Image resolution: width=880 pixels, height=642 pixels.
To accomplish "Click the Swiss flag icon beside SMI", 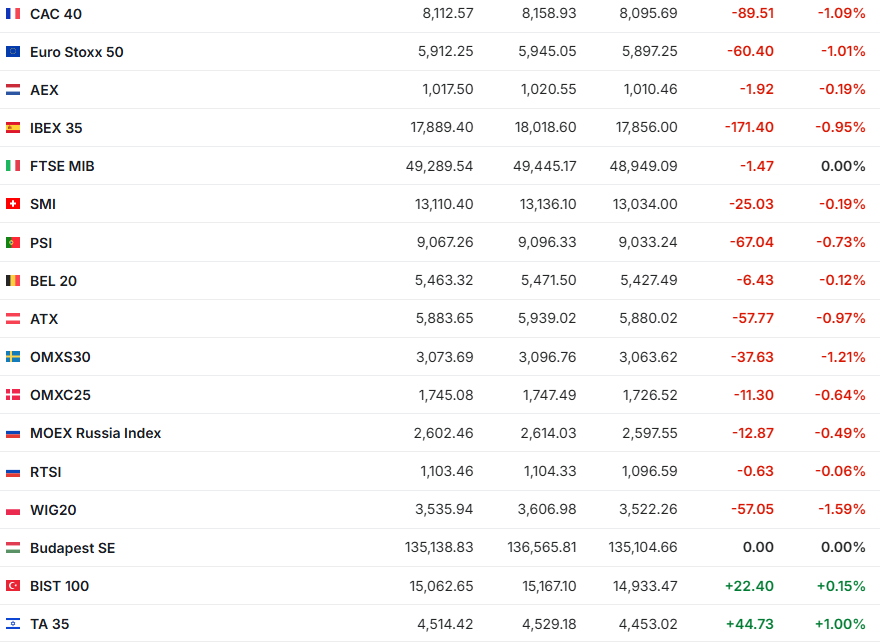I will pyautogui.click(x=13, y=204).
